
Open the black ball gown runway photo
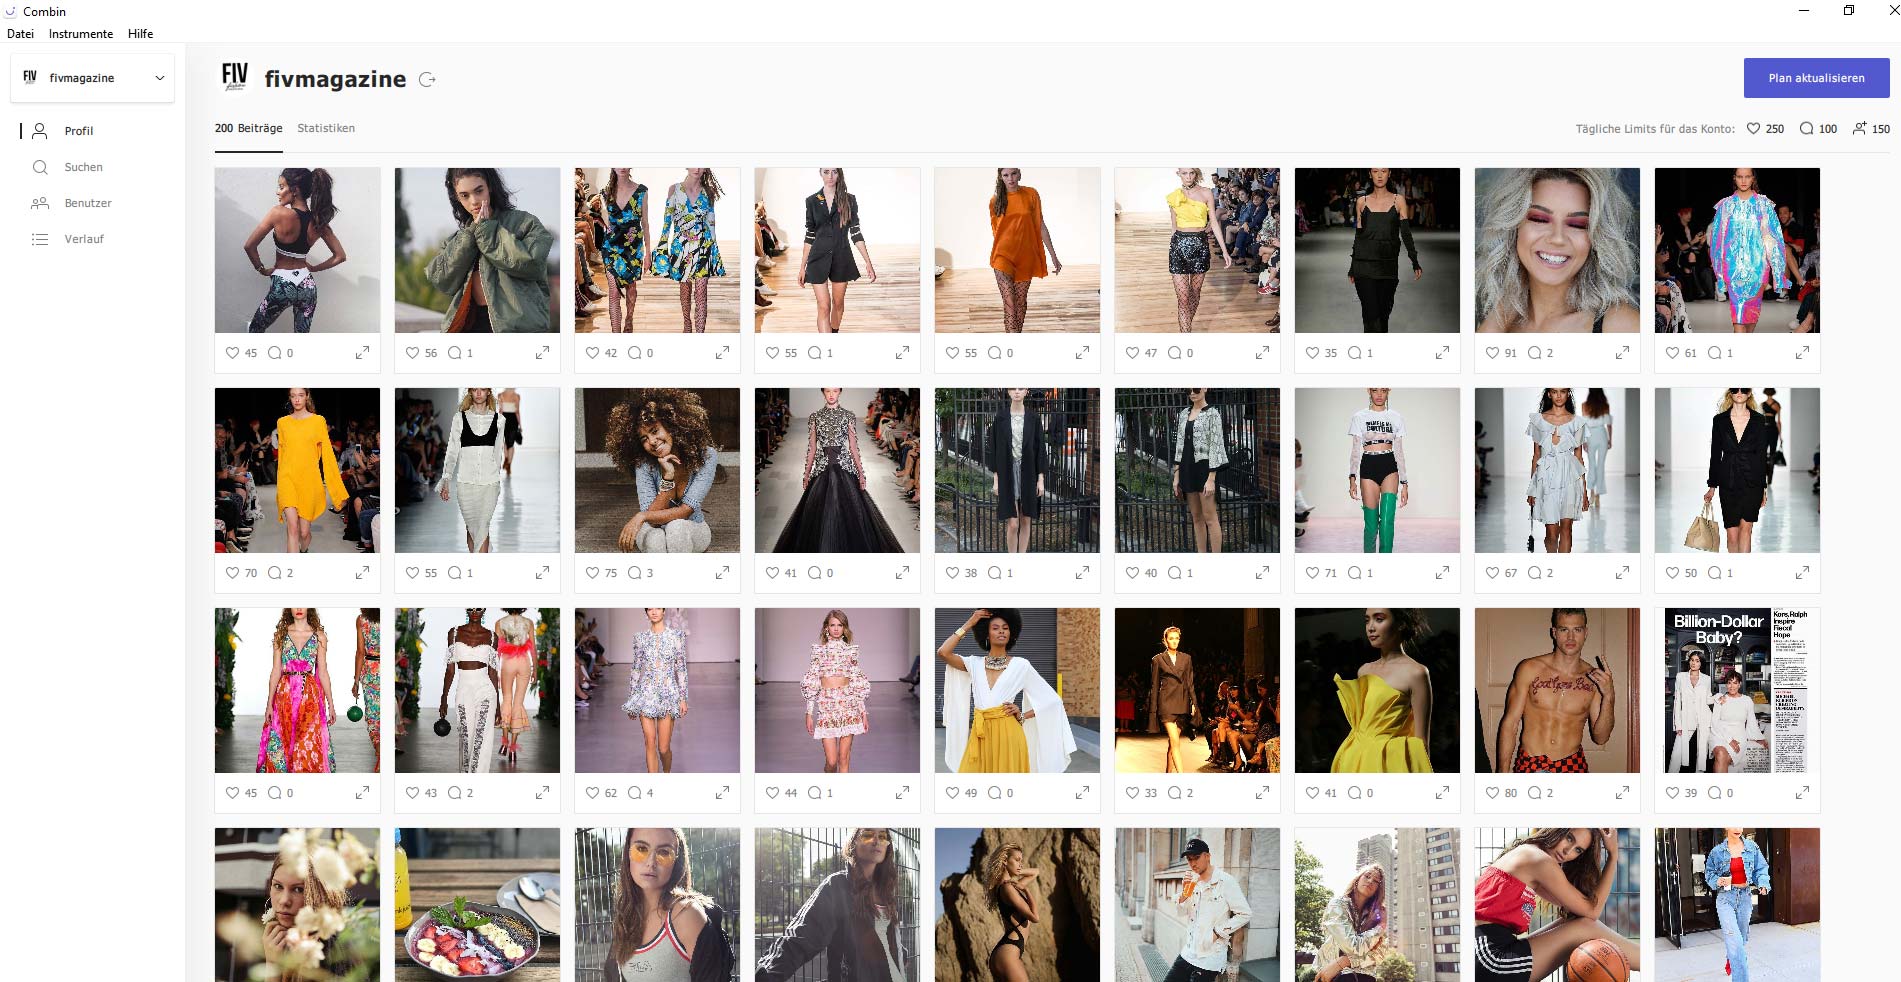838,470
